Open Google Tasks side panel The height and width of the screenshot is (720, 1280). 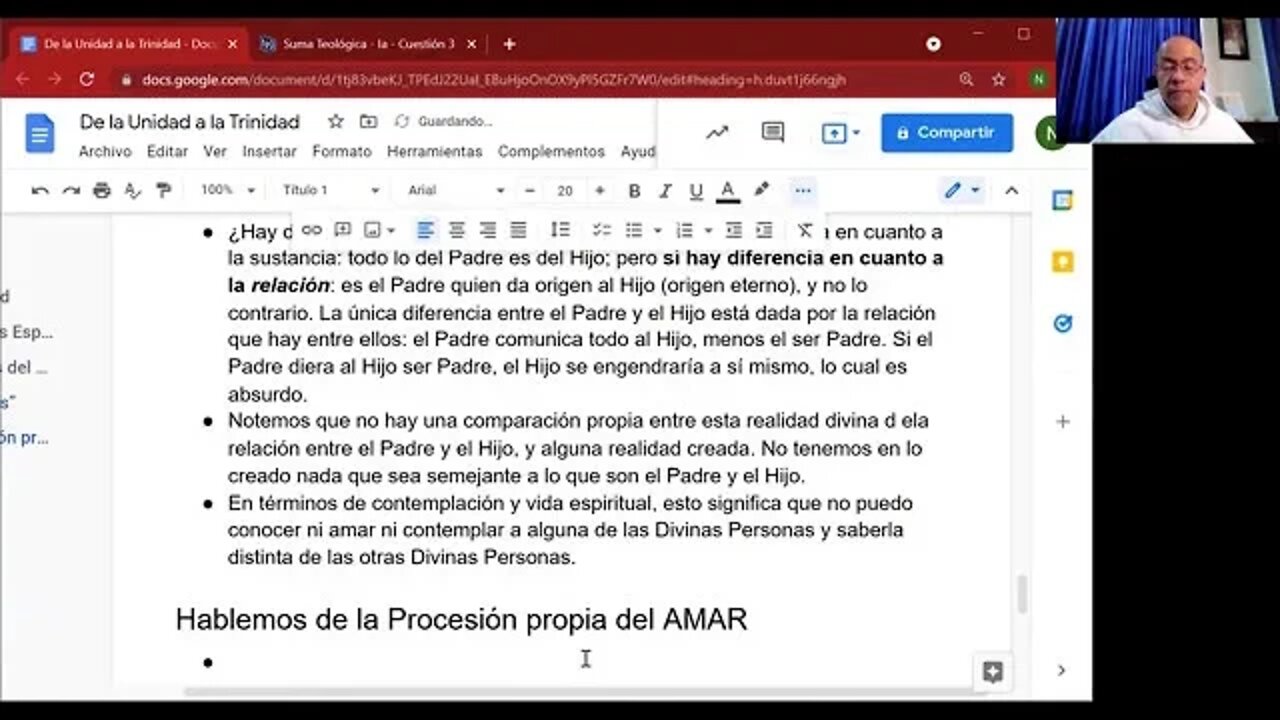click(1063, 323)
